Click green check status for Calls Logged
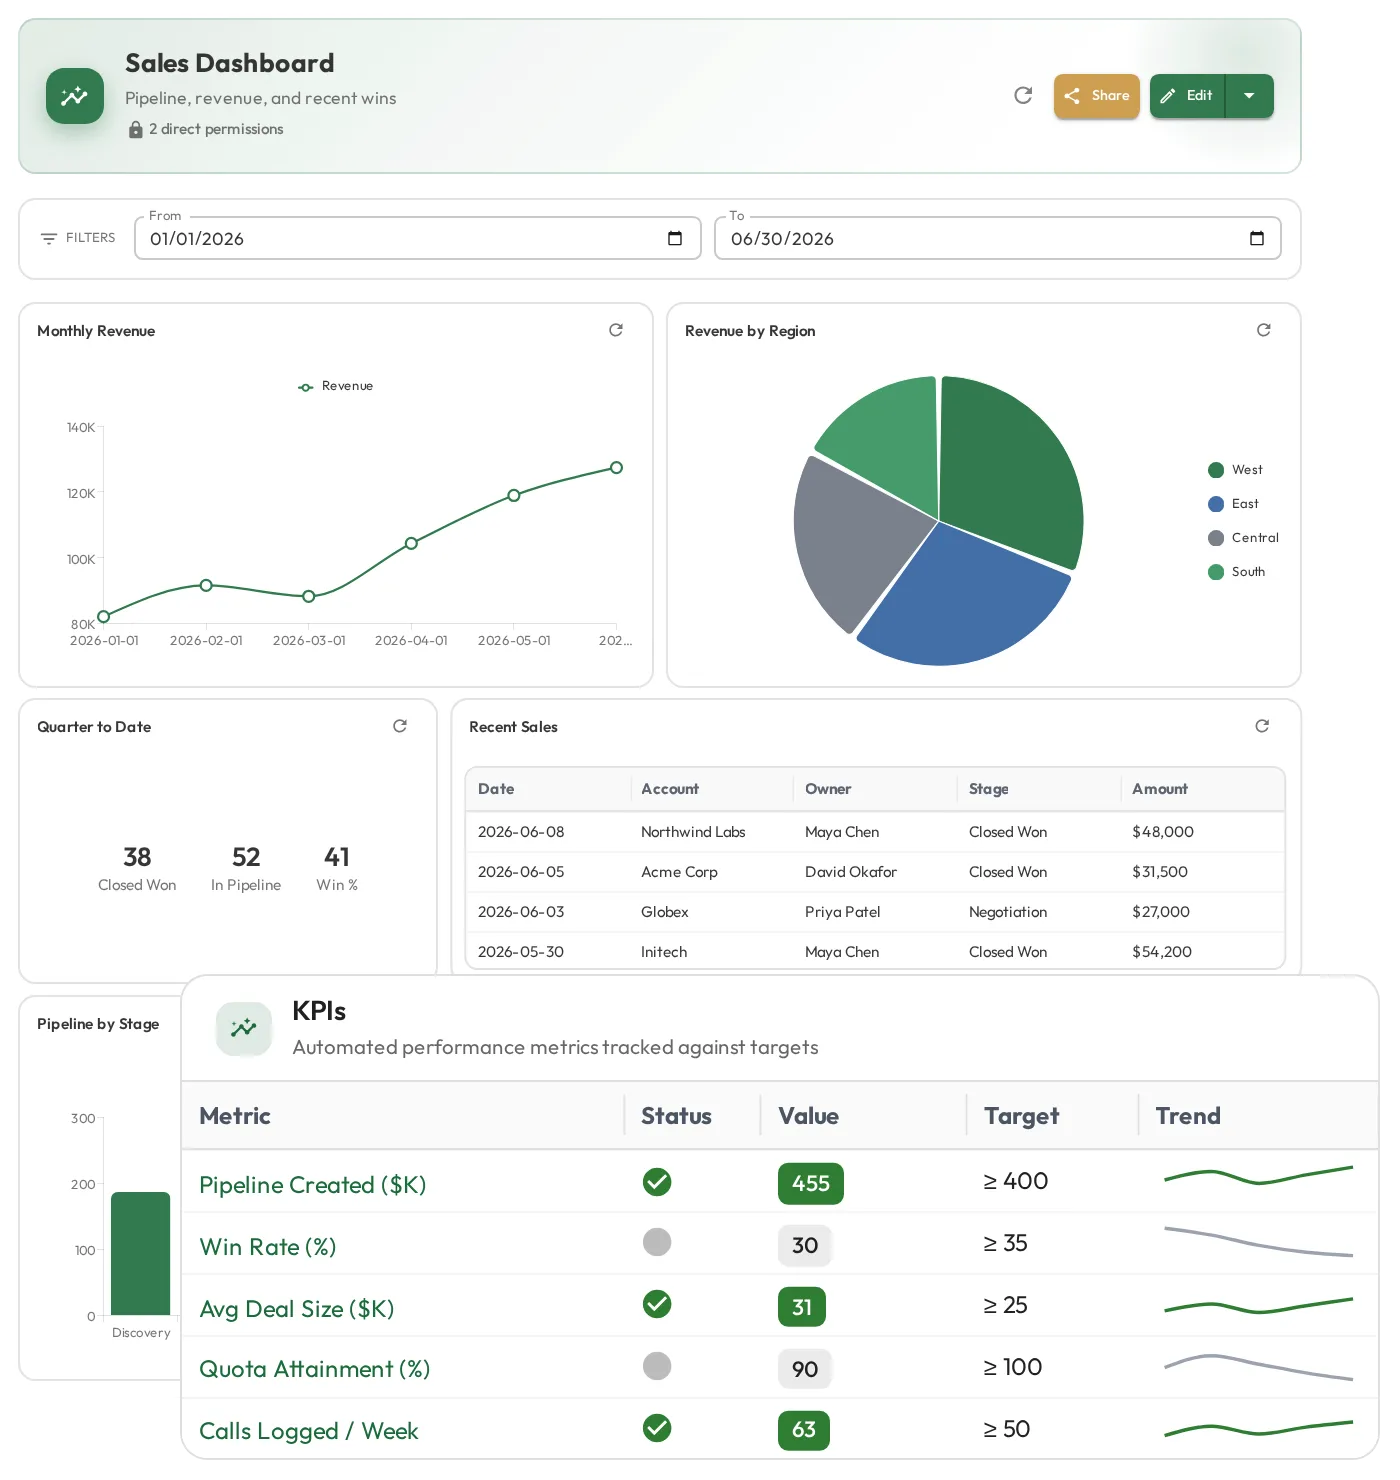Screen dimensions: 1400x1480 click(x=657, y=1428)
